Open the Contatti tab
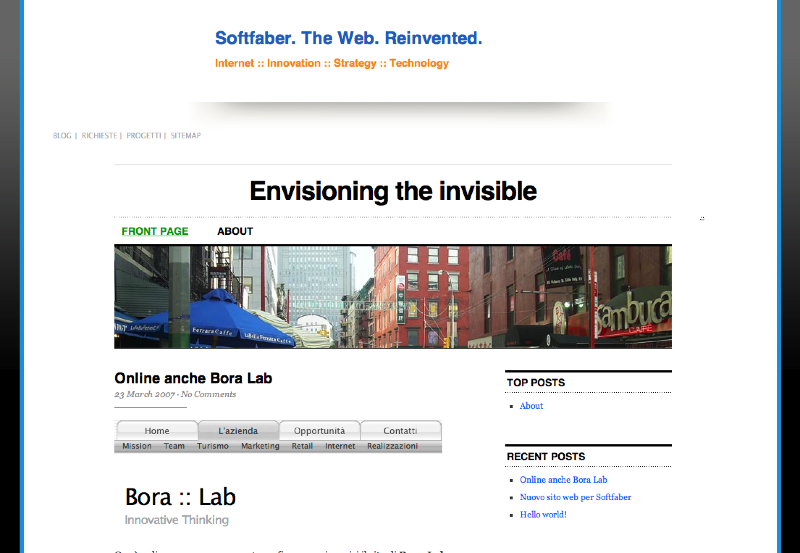 400,430
